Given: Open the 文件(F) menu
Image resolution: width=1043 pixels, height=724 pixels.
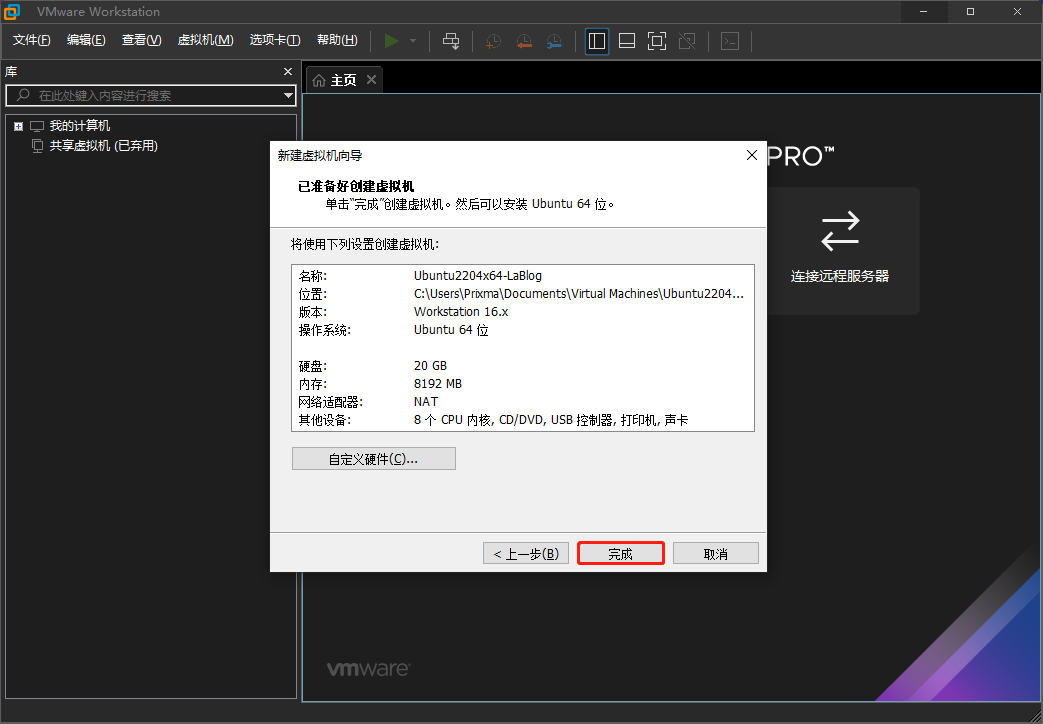Looking at the screenshot, I should point(31,40).
